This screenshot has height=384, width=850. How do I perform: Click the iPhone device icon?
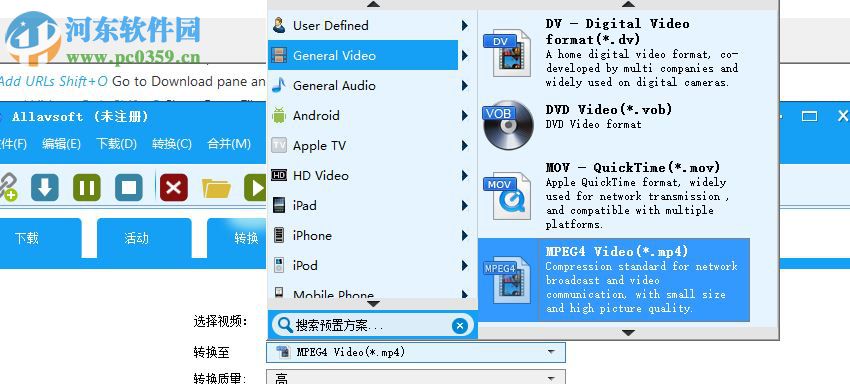(x=279, y=235)
